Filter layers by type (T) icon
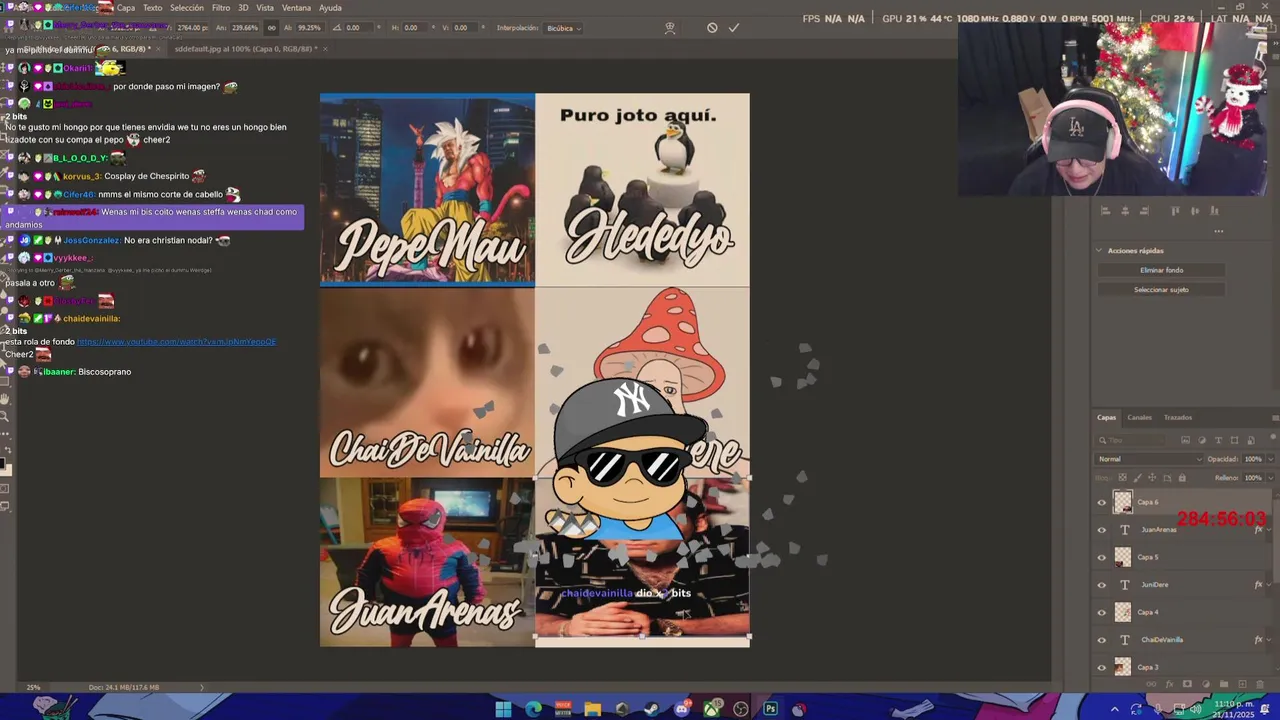This screenshot has height=720, width=1280. pos(1218,440)
